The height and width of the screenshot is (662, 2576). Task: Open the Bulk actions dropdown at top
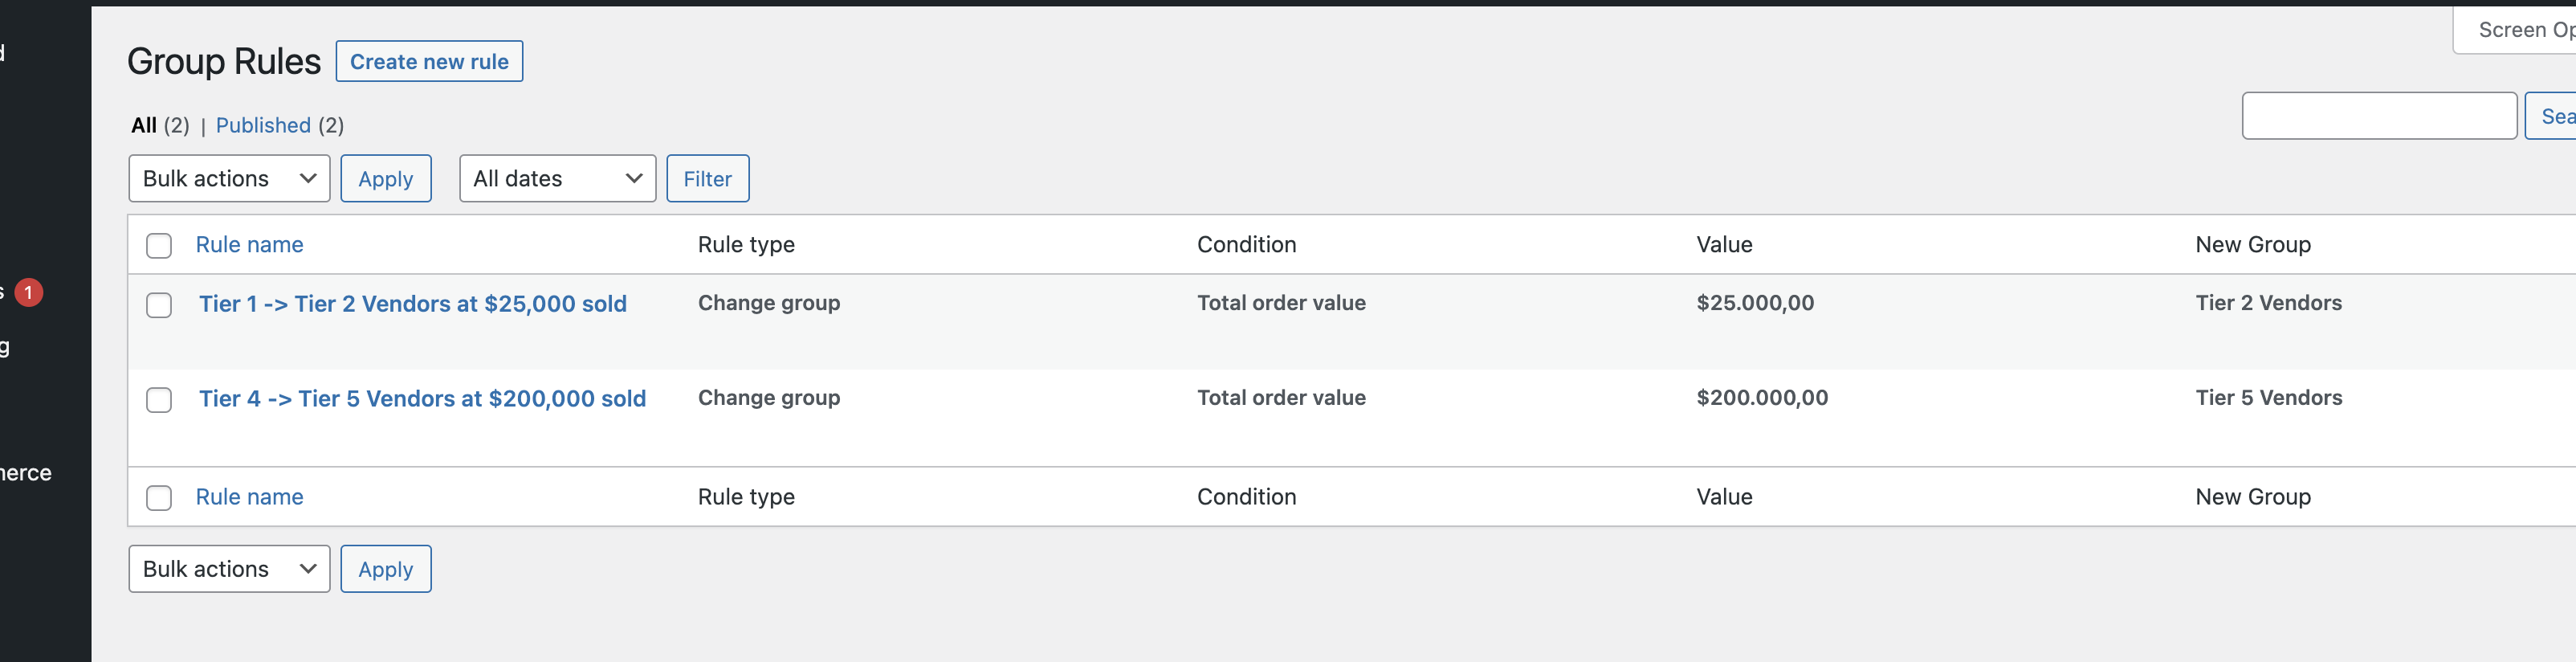click(228, 178)
